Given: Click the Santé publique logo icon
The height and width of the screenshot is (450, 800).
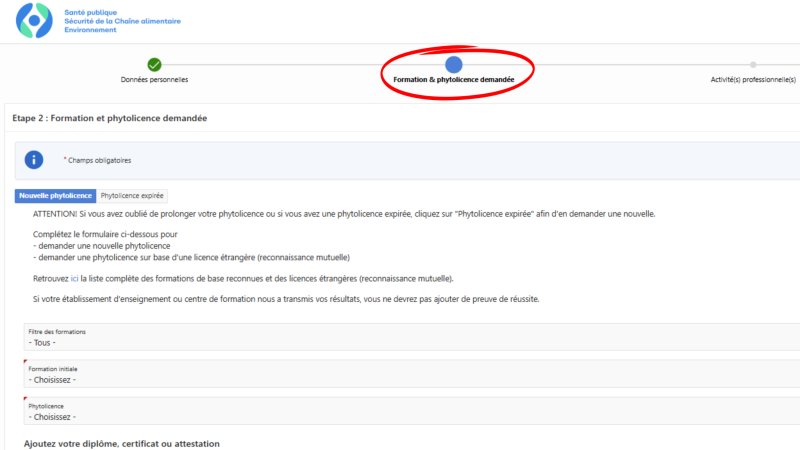Looking at the screenshot, I should [x=34, y=20].
